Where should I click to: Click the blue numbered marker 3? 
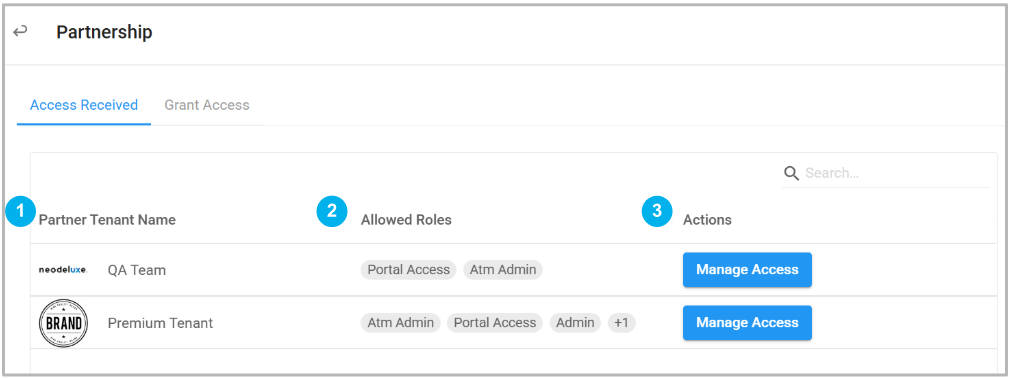coord(657,211)
